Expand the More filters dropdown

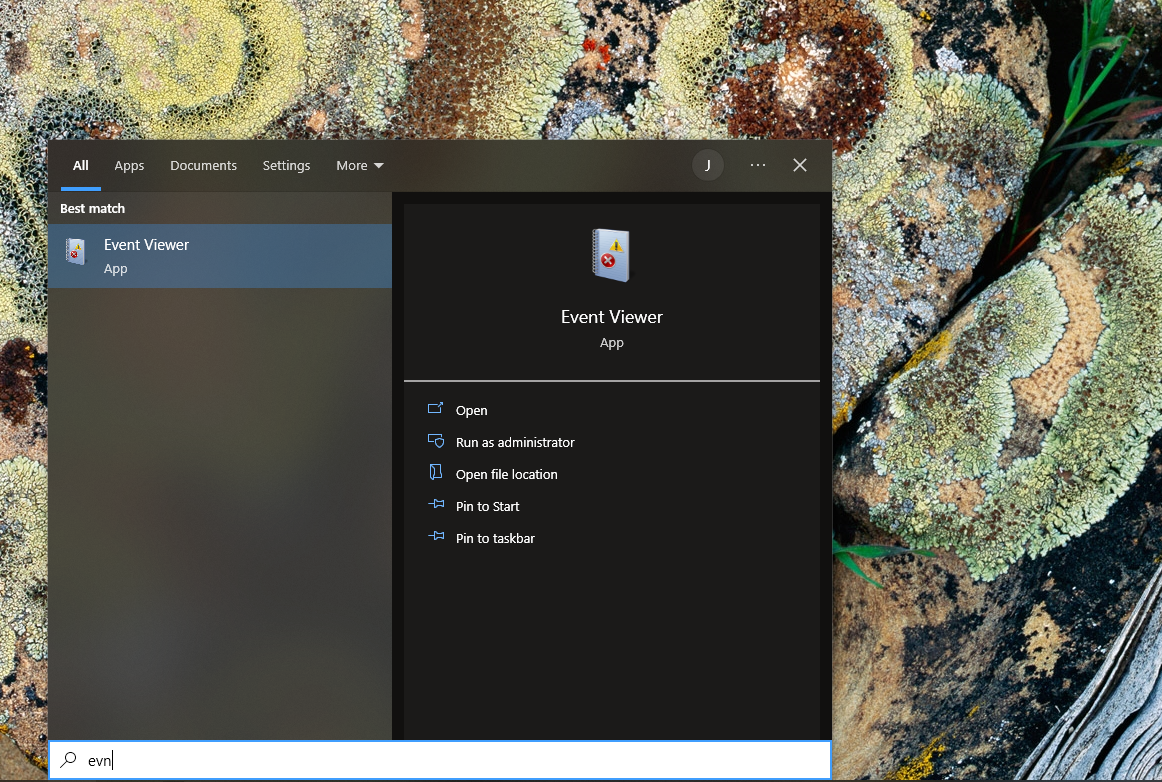tap(359, 165)
